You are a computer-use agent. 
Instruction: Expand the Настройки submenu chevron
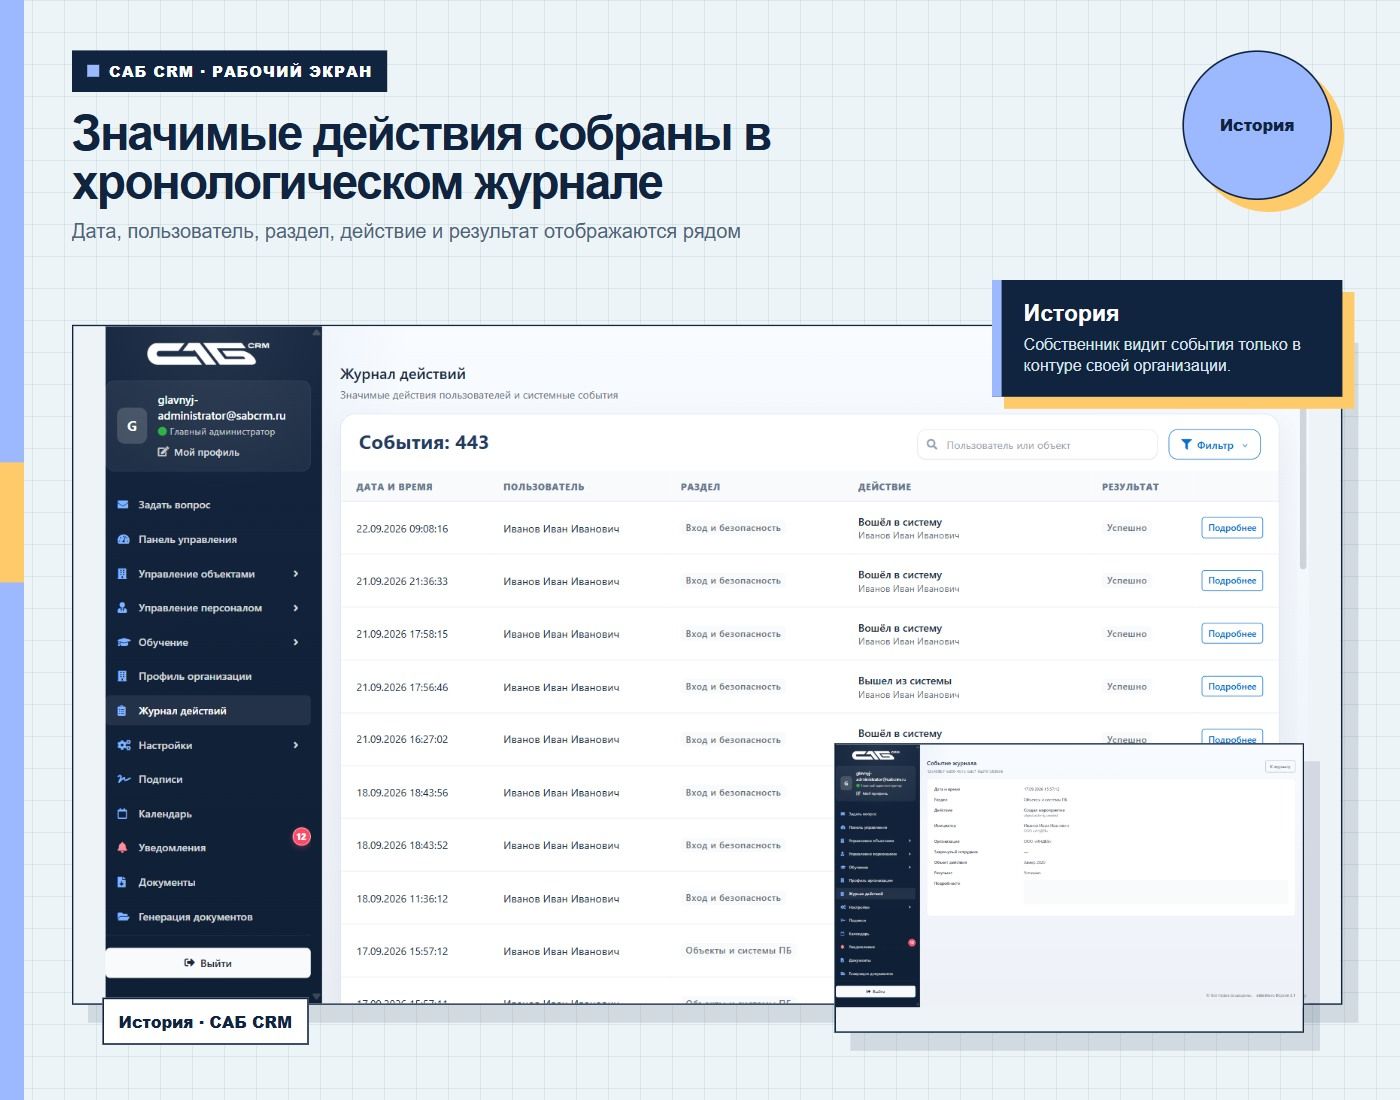[x=296, y=745]
